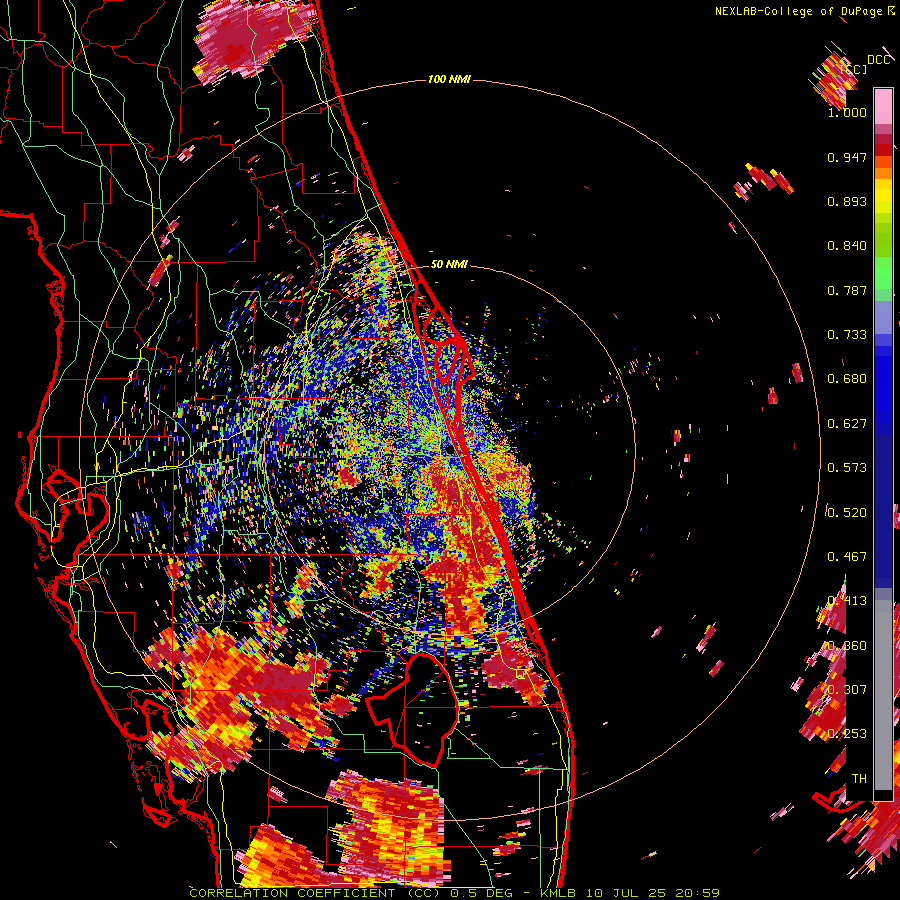Click the TH label on the legend
Viewport: 900px width, 900px height.
(x=859, y=779)
